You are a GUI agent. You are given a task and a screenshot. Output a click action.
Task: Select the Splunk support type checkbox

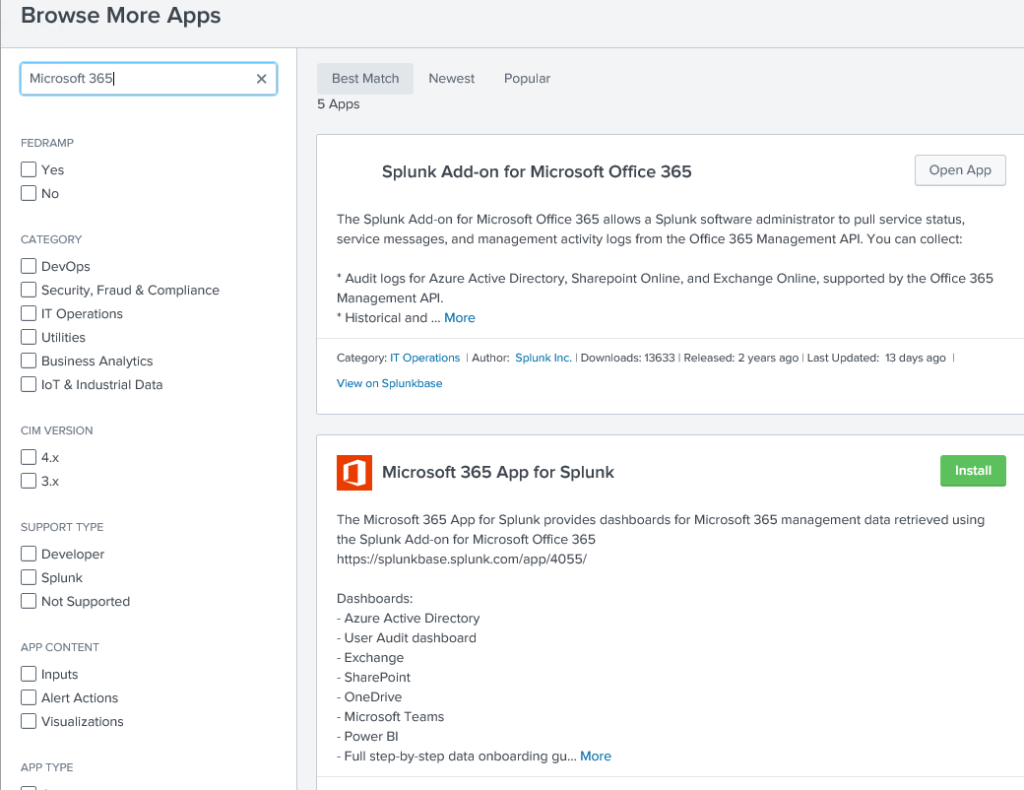pyautogui.click(x=28, y=578)
